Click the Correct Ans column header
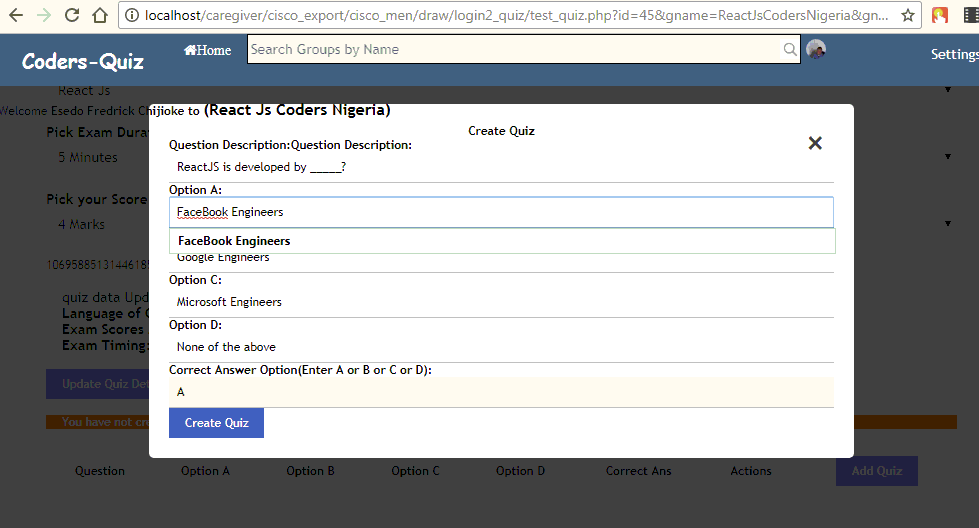Screen dimensions: 979x528 pyautogui.click(x=639, y=471)
